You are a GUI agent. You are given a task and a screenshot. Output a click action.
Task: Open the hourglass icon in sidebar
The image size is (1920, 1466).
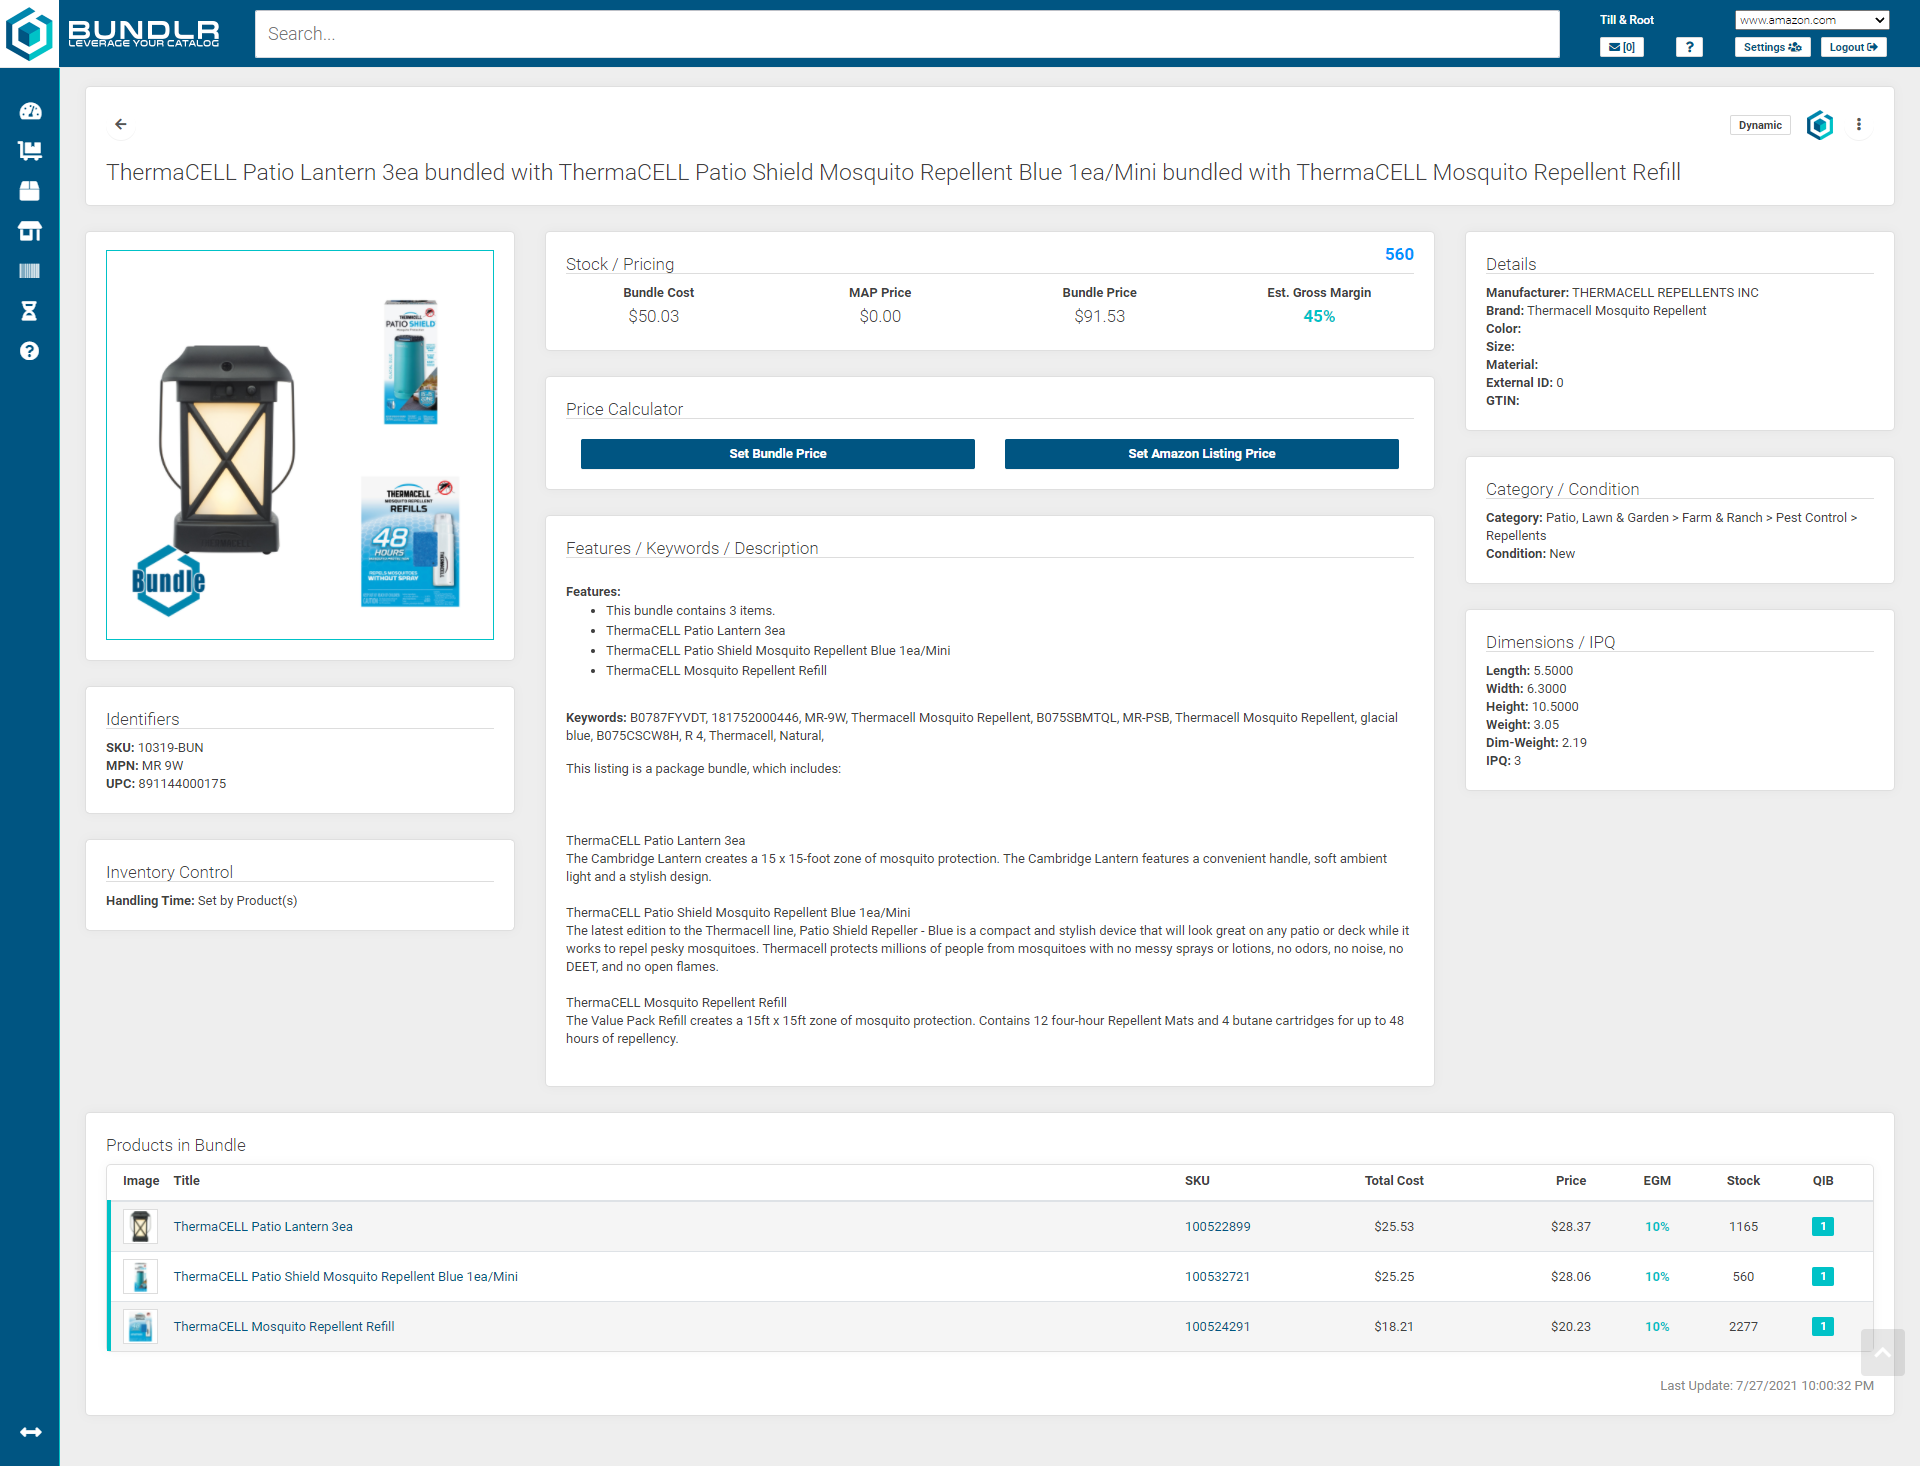point(30,311)
